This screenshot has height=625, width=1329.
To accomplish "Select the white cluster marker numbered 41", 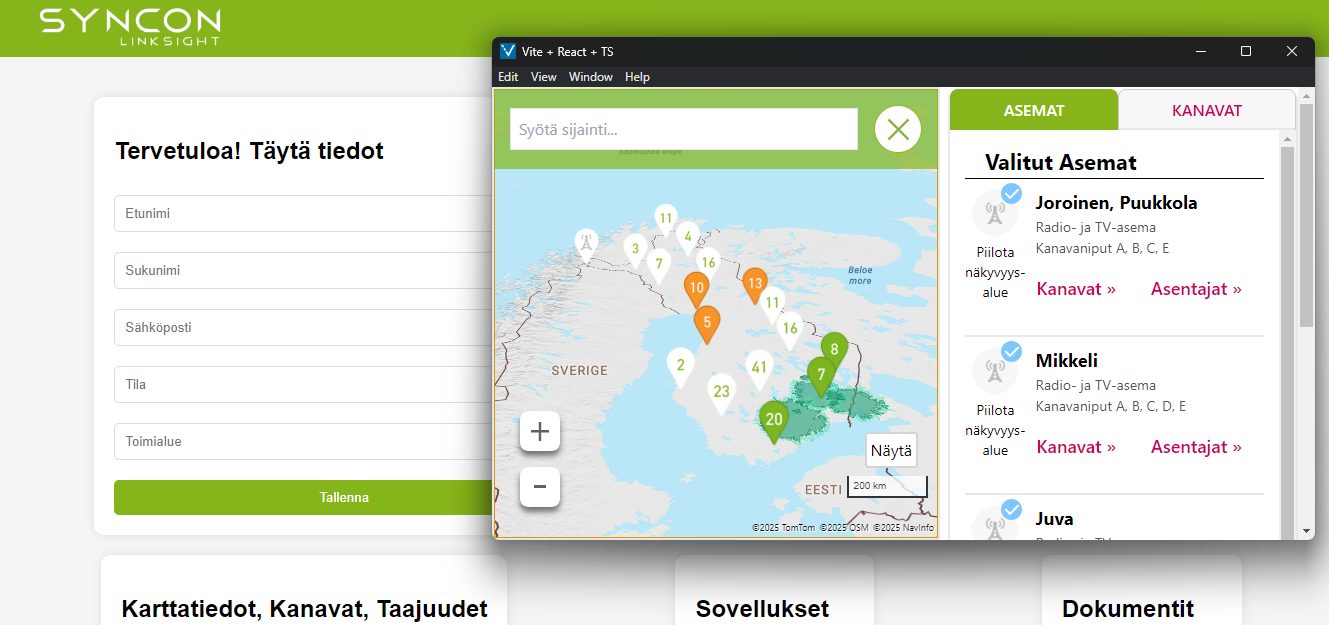I will click(x=759, y=368).
